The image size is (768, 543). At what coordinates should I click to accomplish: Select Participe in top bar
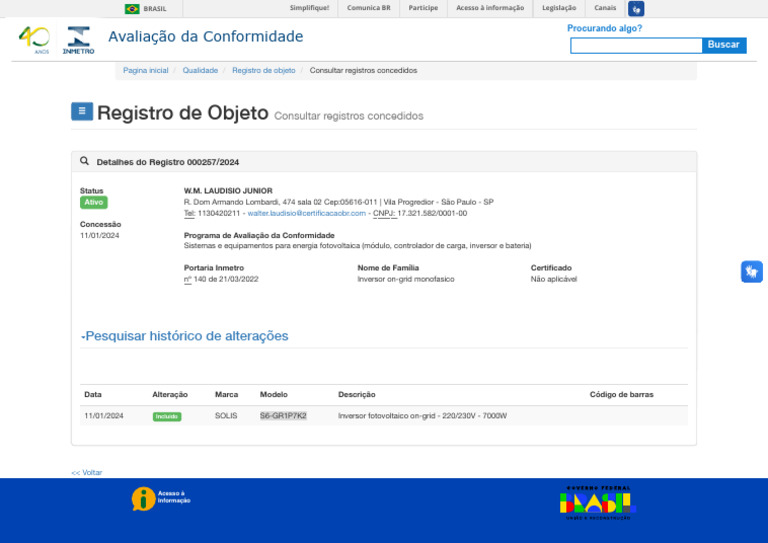pos(423,8)
